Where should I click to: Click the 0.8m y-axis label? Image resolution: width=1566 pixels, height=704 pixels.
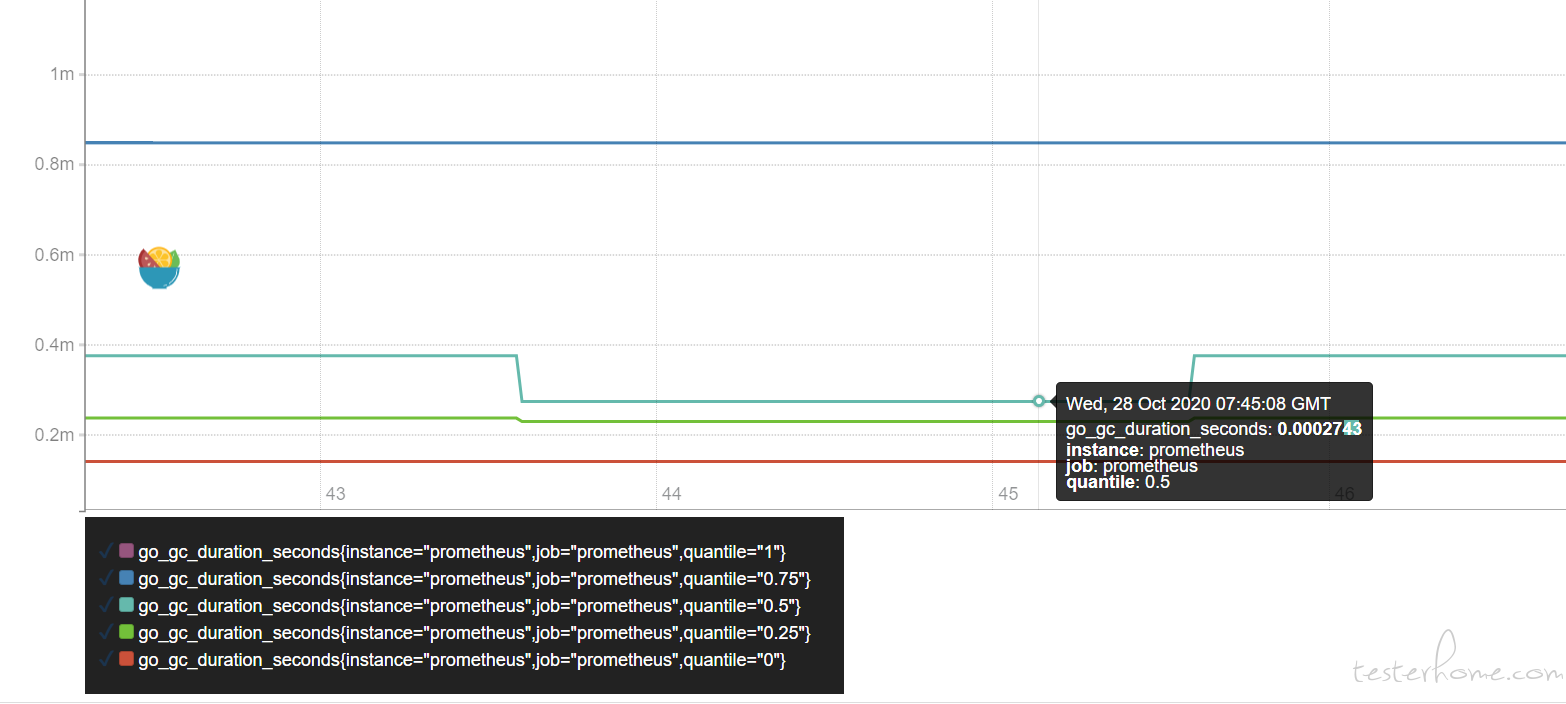(x=54, y=165)
